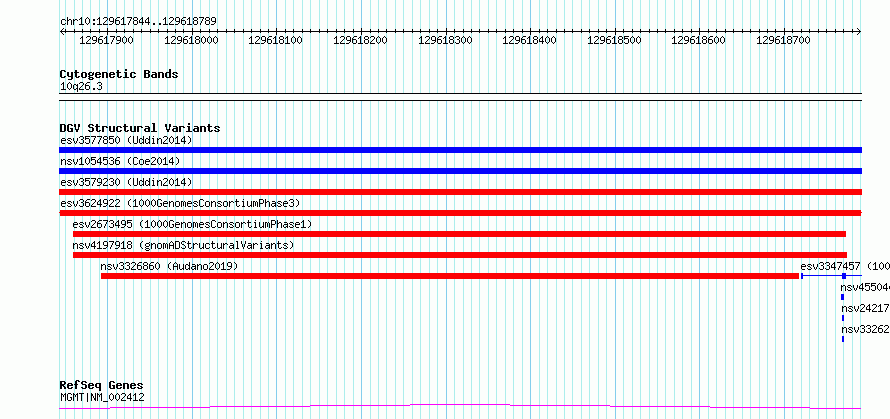Image resolution: width=890 pixels, height=419 pixels.
Task: Click ruler position 129617900
Action: coord(107,40)
